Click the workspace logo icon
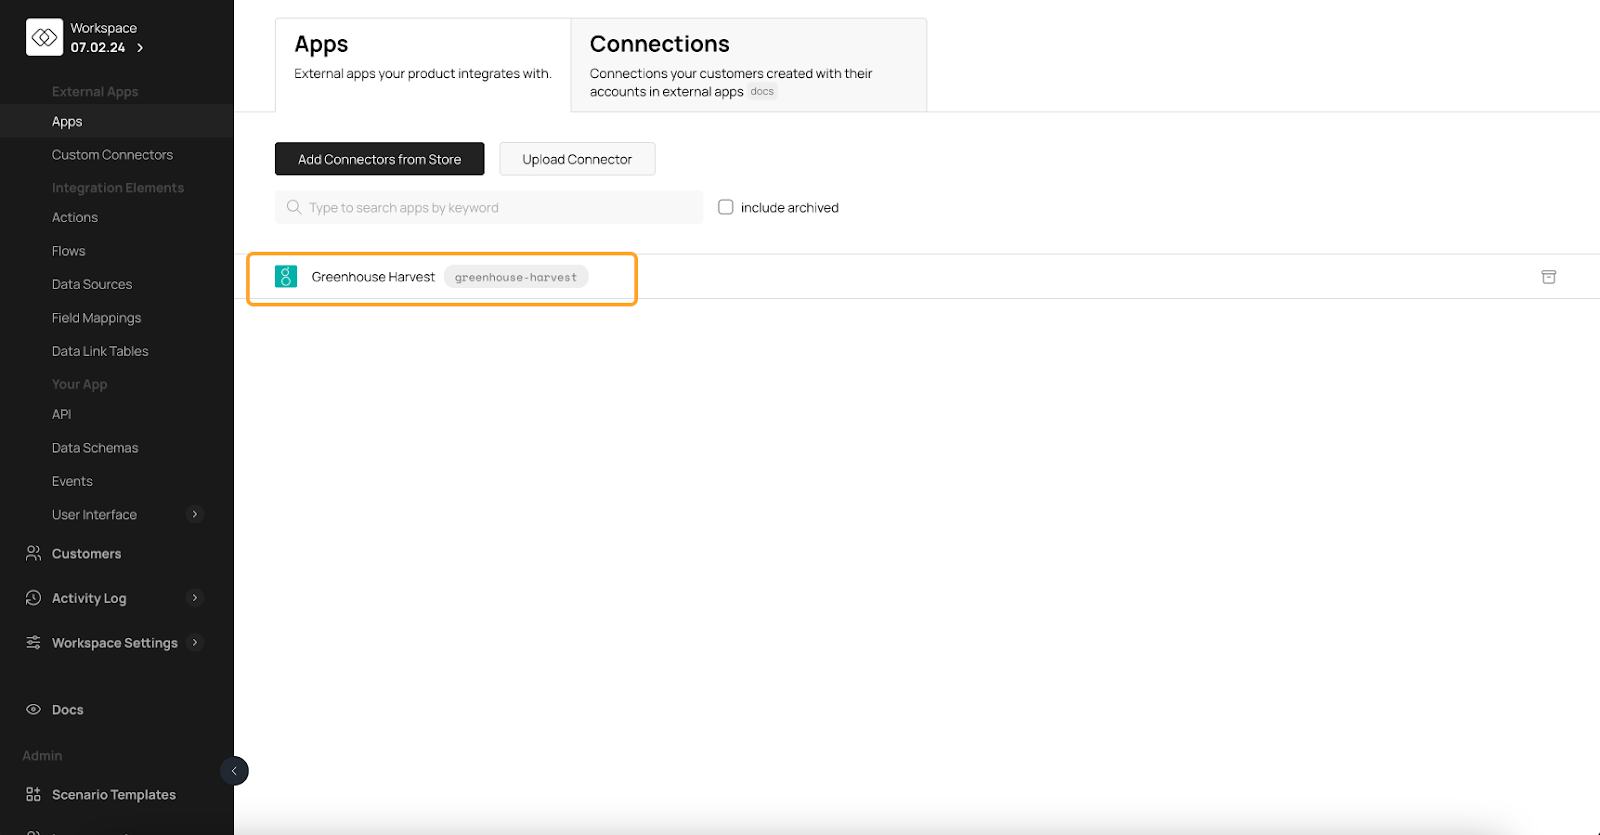This screenshot has height=835, width=1600. coord(44,37)
